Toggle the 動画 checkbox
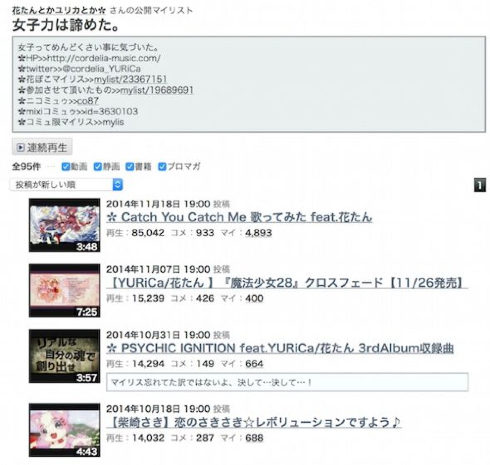Screen dimensions: 490x465 pos(66,167)
